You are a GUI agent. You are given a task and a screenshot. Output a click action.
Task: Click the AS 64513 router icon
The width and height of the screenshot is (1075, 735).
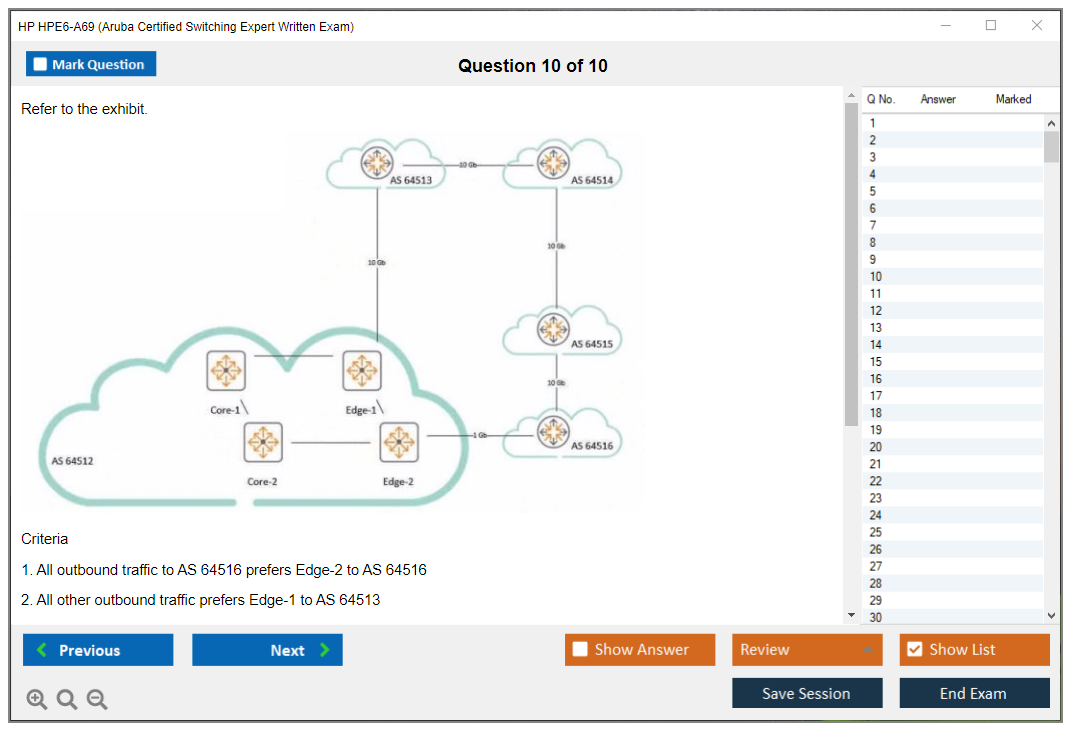tap(376, 163)
